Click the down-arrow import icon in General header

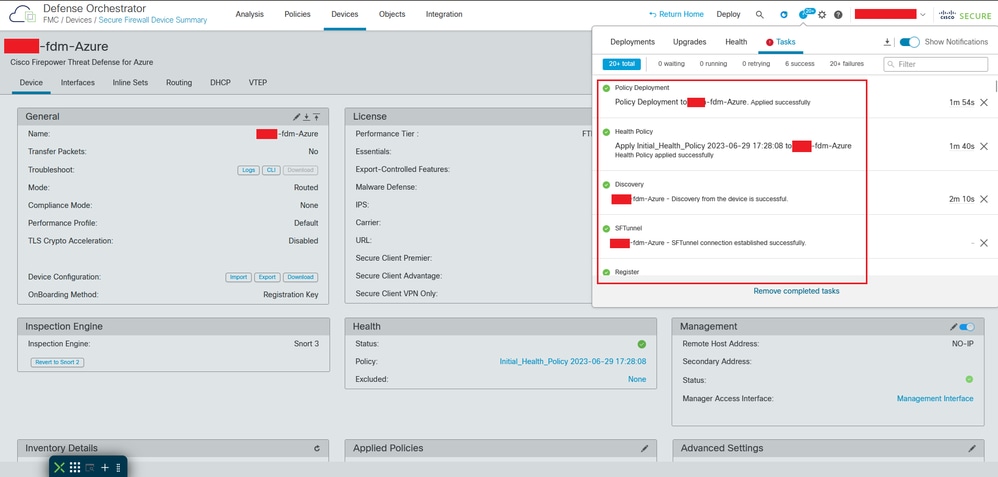(x=306, y=117)
